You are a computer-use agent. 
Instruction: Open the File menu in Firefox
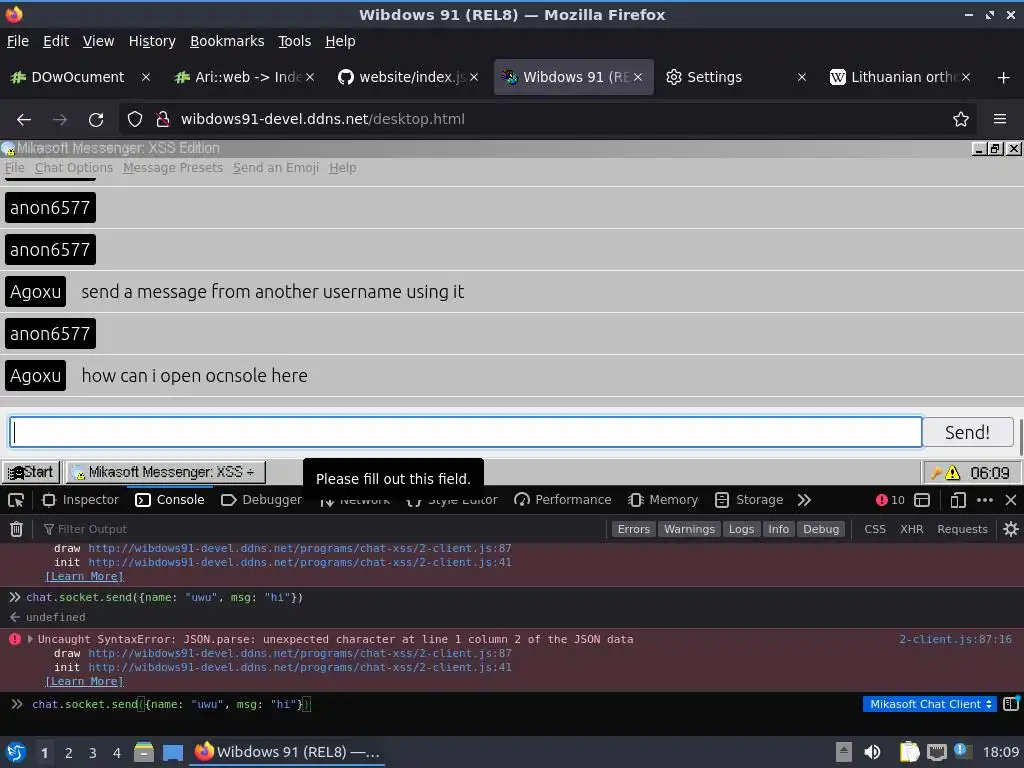[18, 41]
